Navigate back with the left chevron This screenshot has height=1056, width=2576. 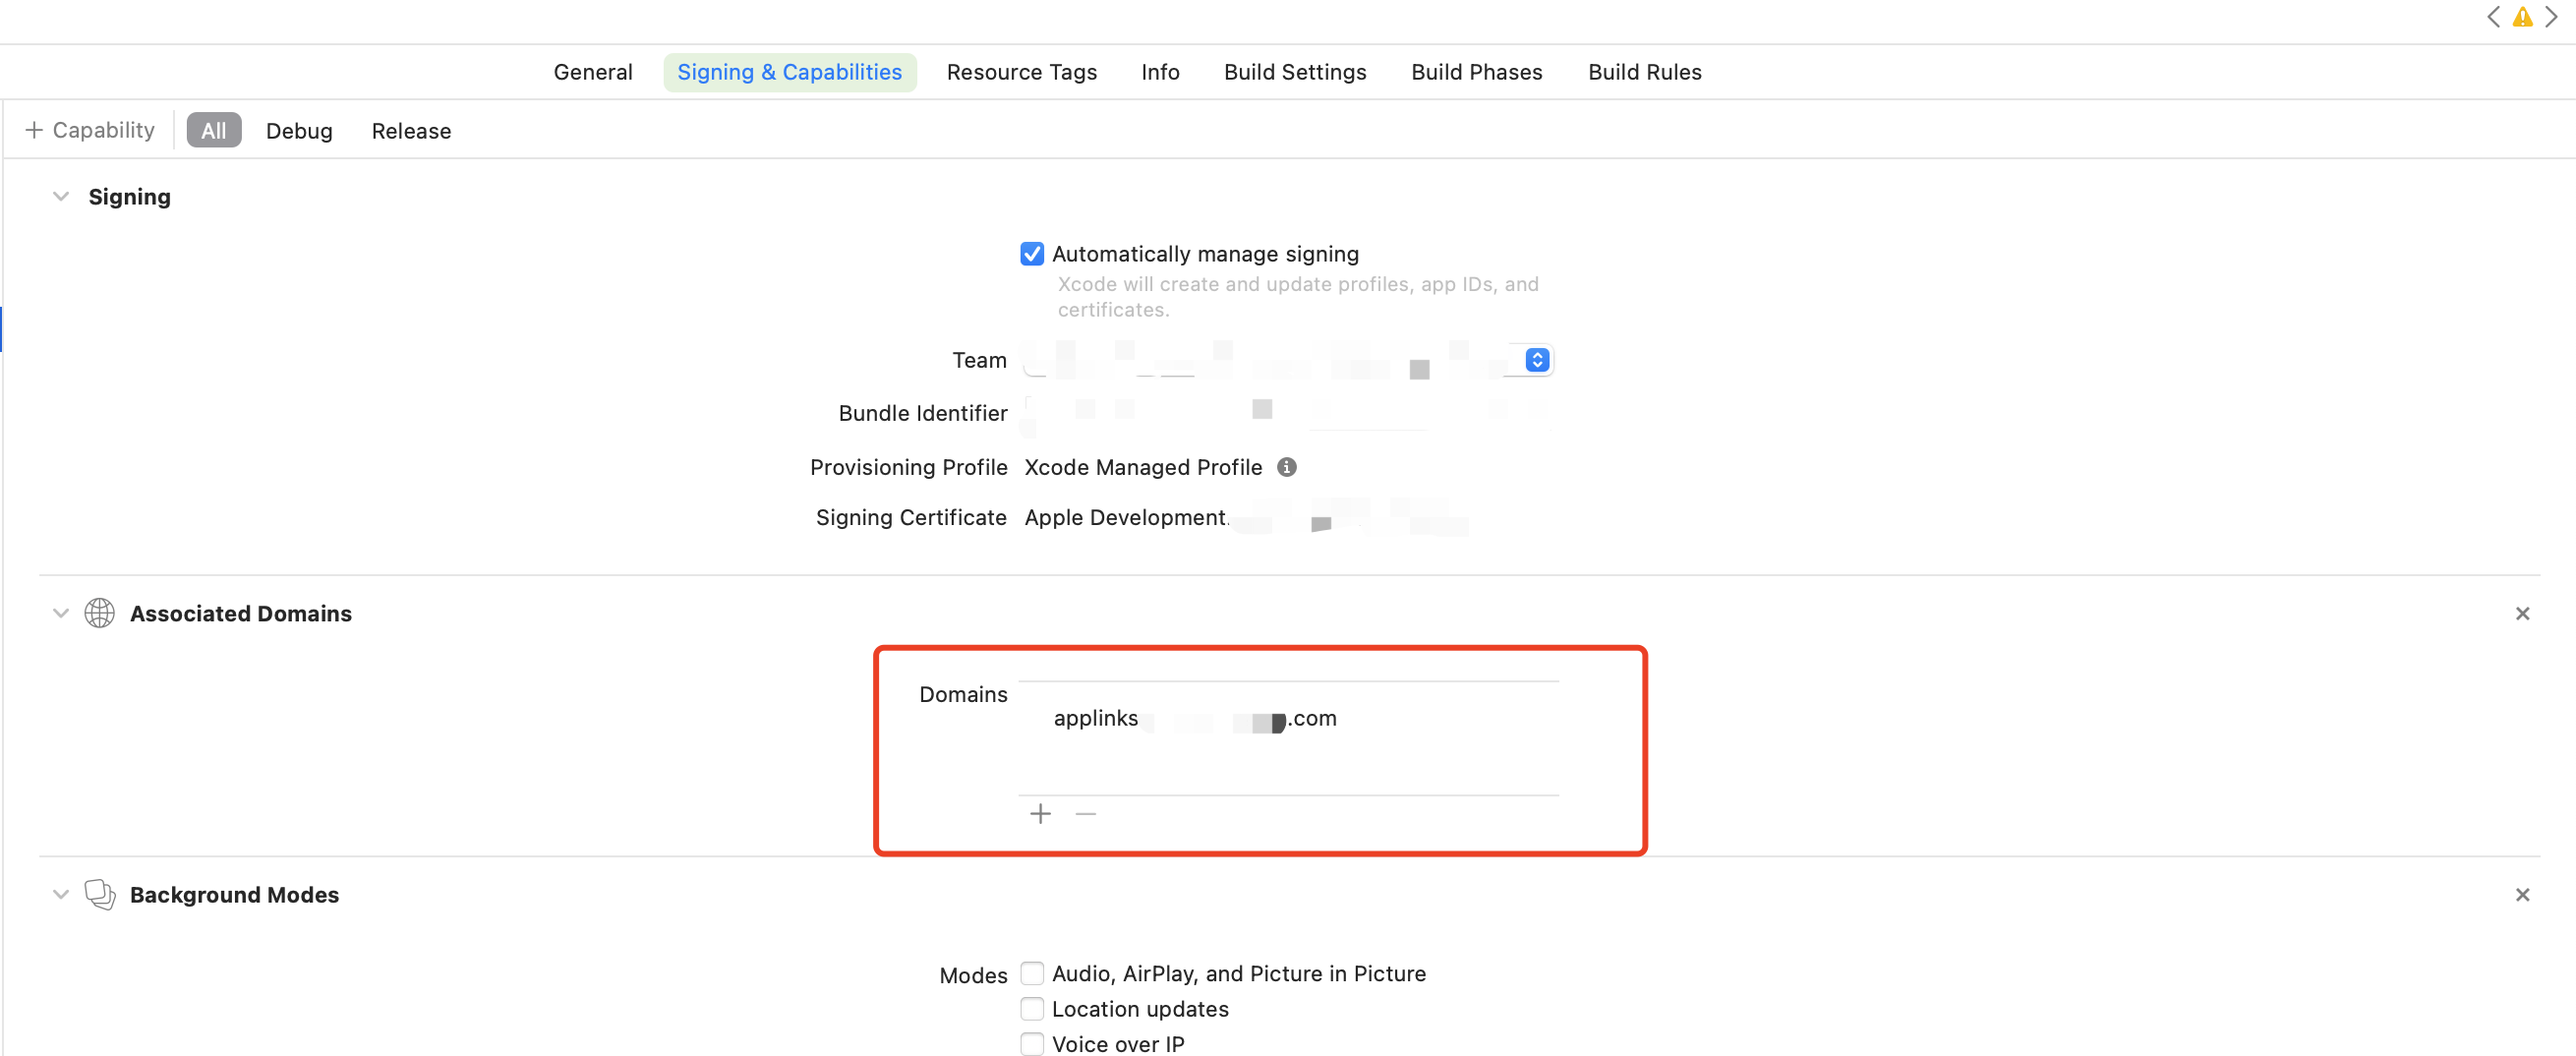(2492, 17)
